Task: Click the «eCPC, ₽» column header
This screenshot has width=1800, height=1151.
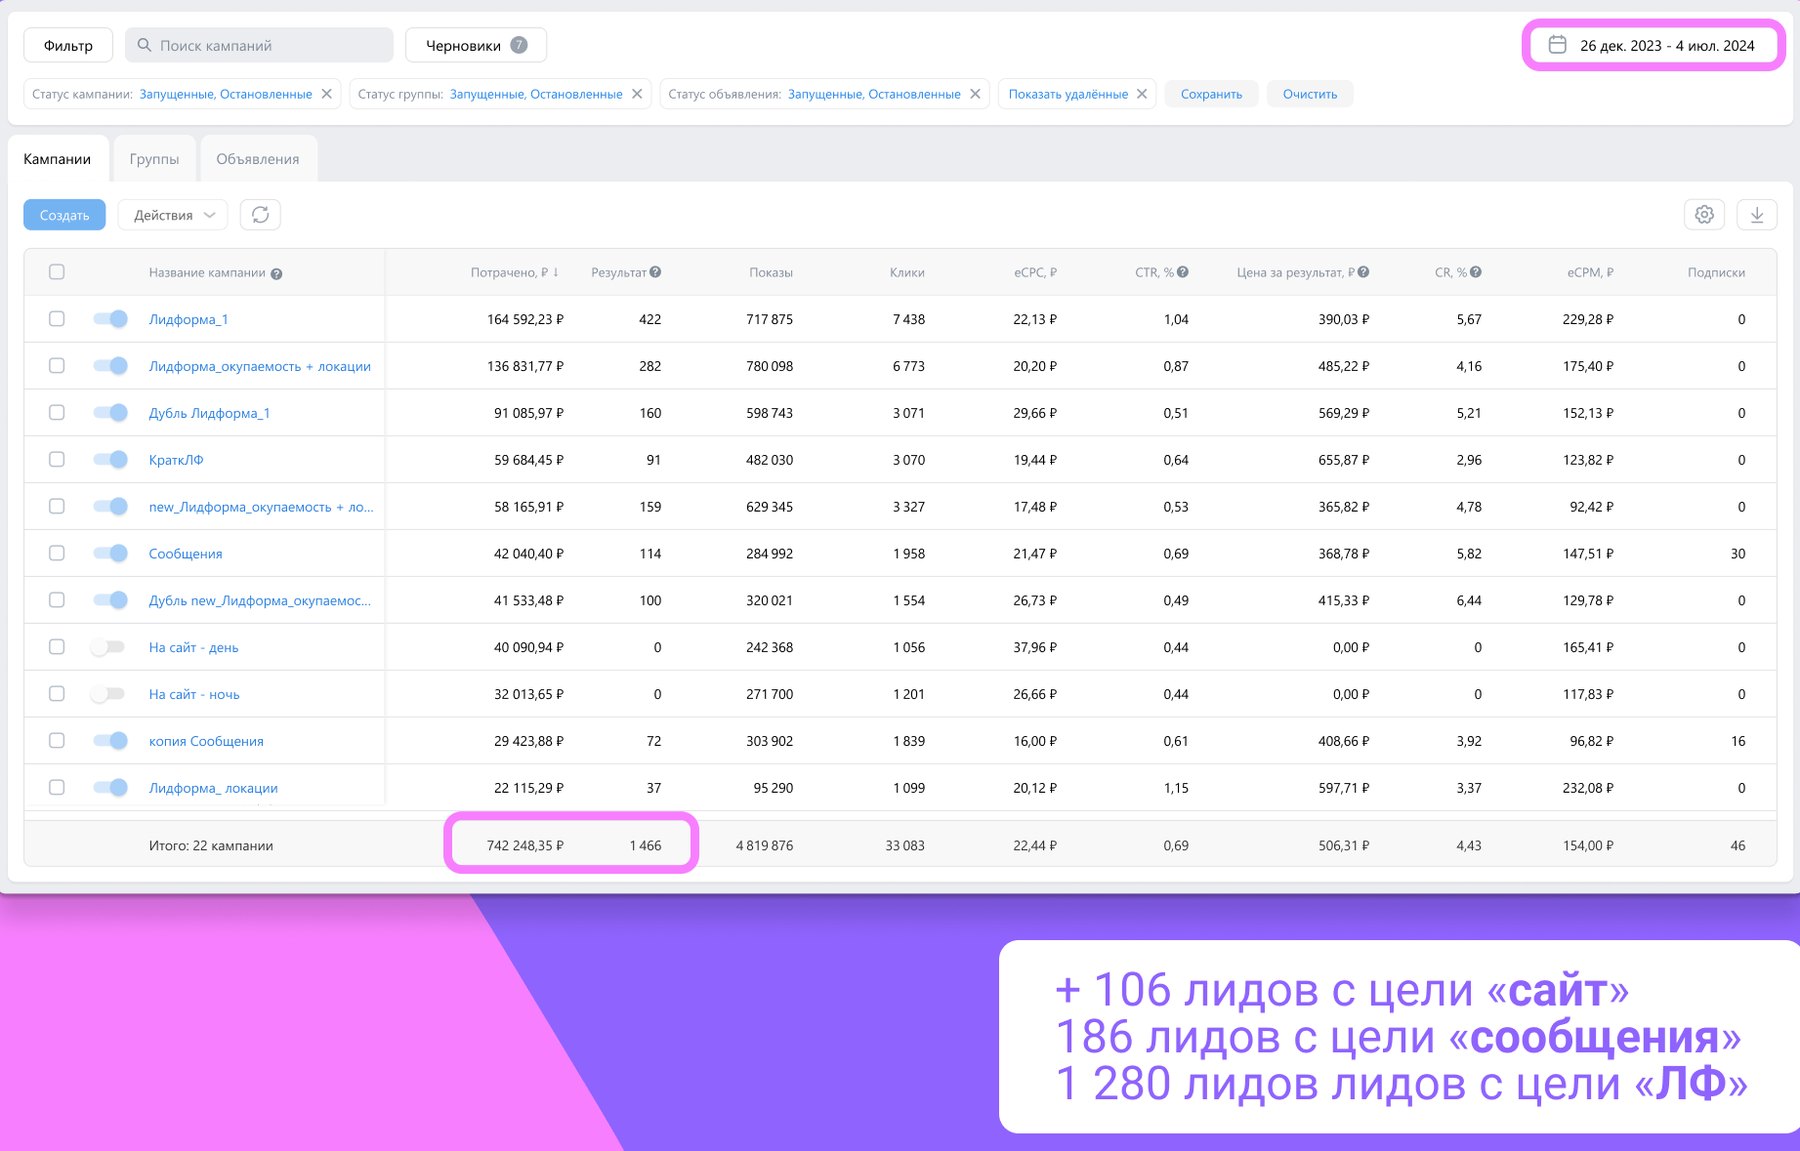Action: click(x=1035, y=272)
